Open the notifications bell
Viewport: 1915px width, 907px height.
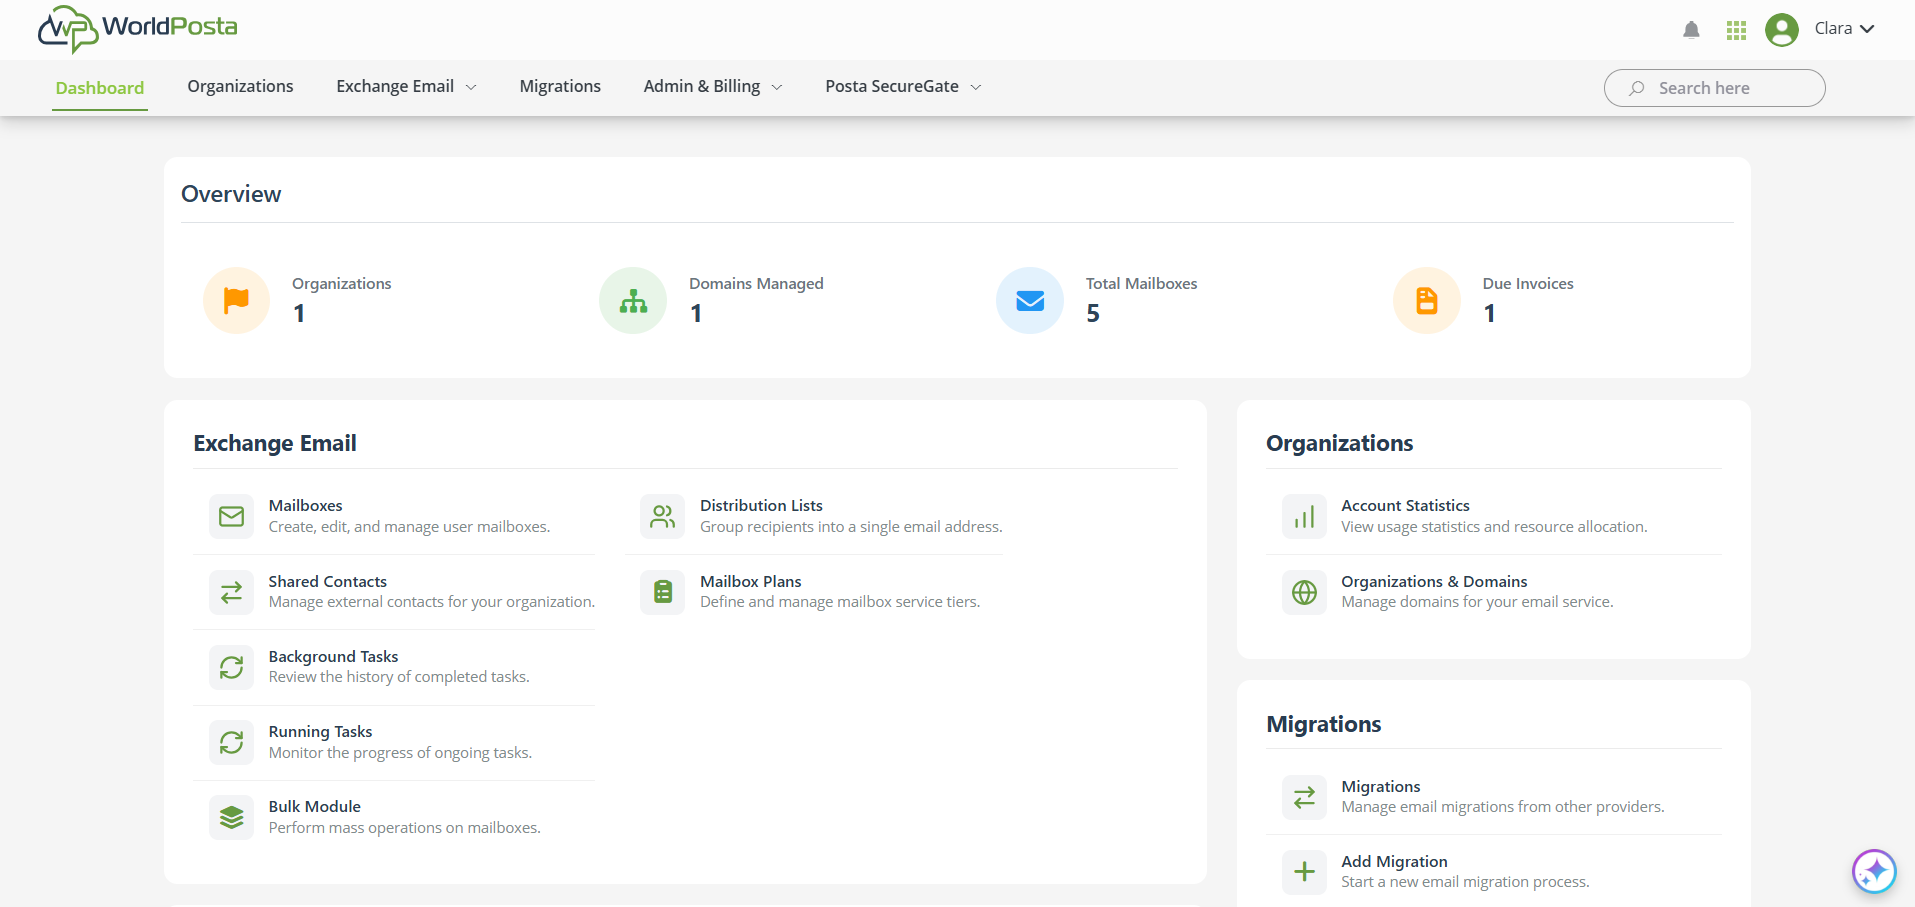1691,30
